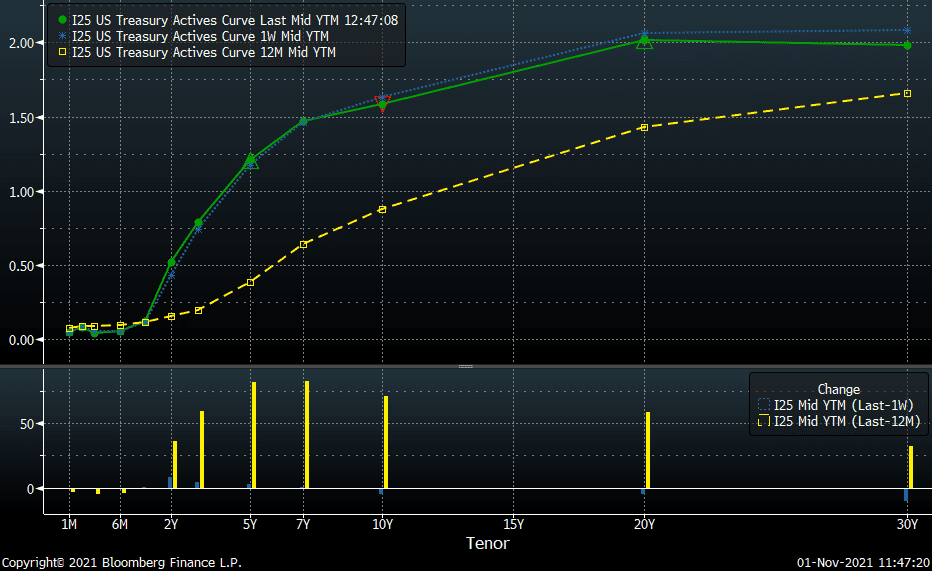
Task: Click the panel divider grip handle
Action: (466, 367)
